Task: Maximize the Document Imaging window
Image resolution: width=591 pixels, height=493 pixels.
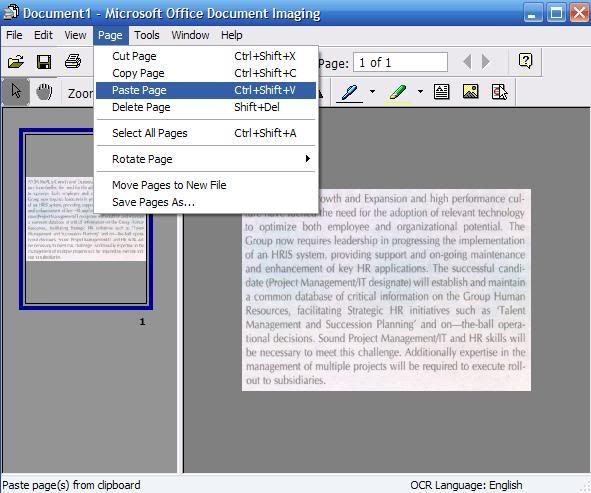Action: click(556, 12)
